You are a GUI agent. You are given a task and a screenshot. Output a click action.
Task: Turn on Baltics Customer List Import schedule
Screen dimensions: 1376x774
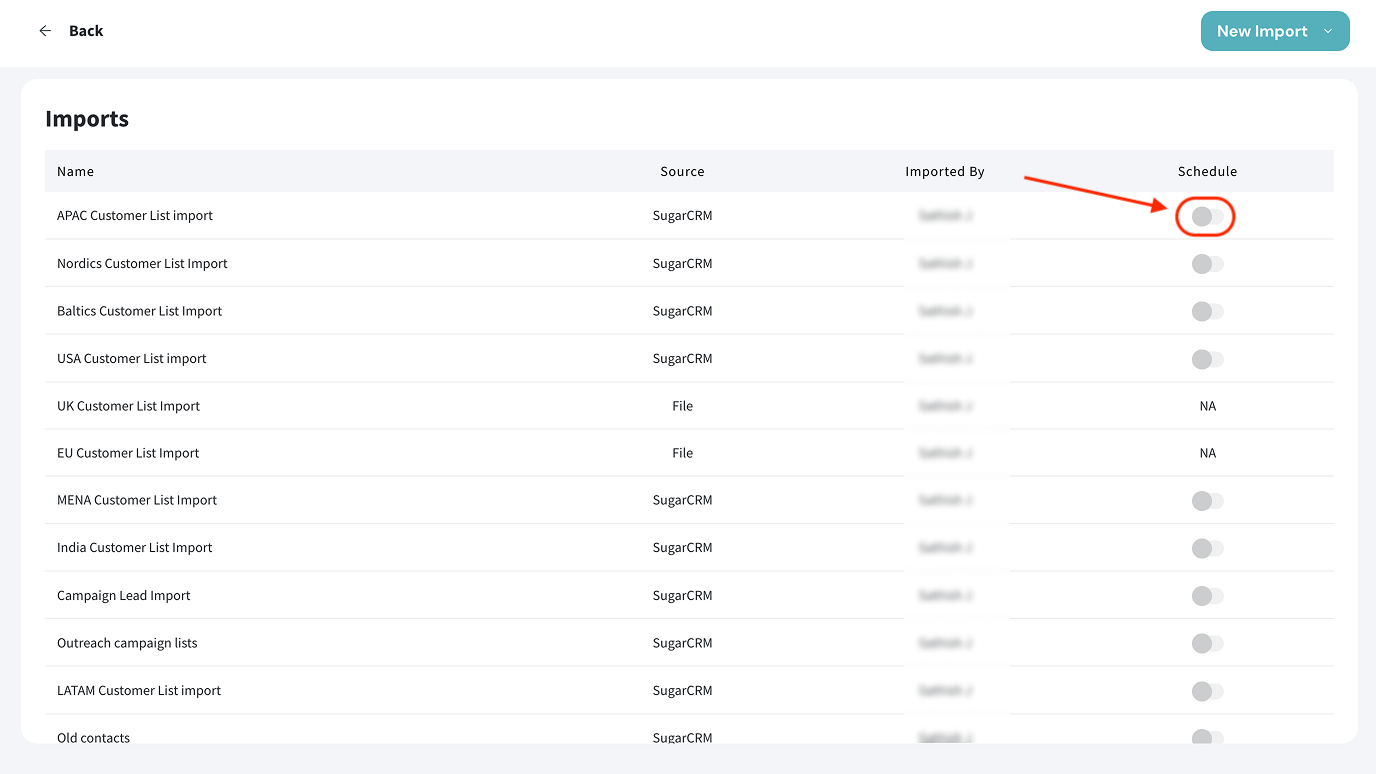pyautogui.click(x=1207, y=312)
